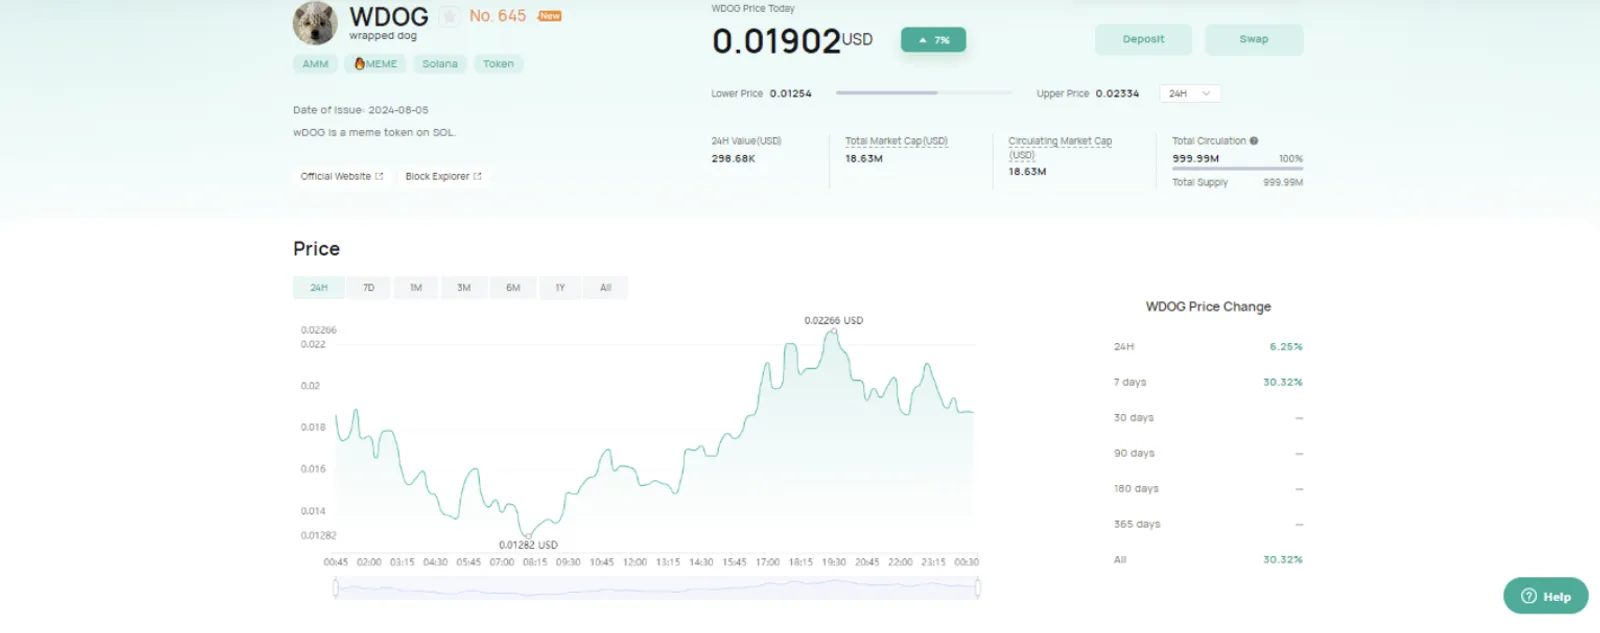Click the question mark icon in Help
Viewport: 1600px width, 633px height.
[x=1528, y=596]
